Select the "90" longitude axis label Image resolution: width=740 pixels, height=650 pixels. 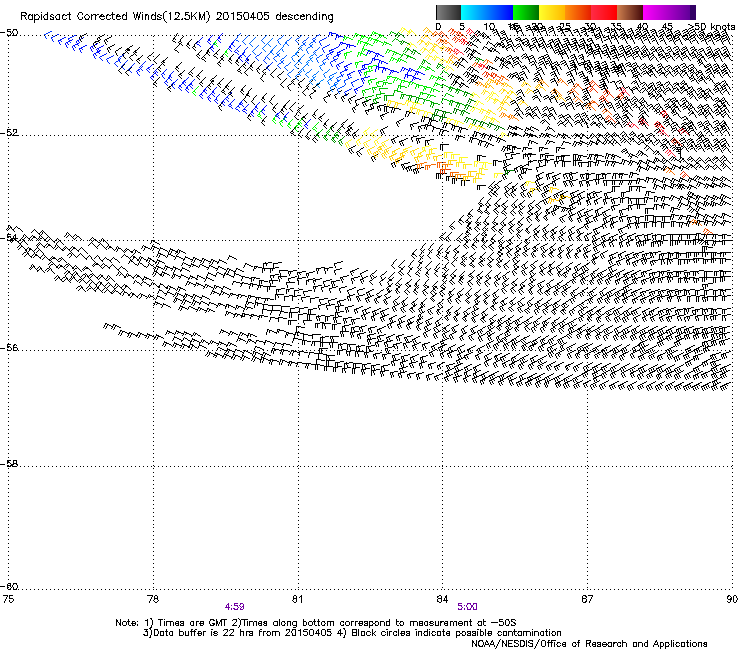732,599
